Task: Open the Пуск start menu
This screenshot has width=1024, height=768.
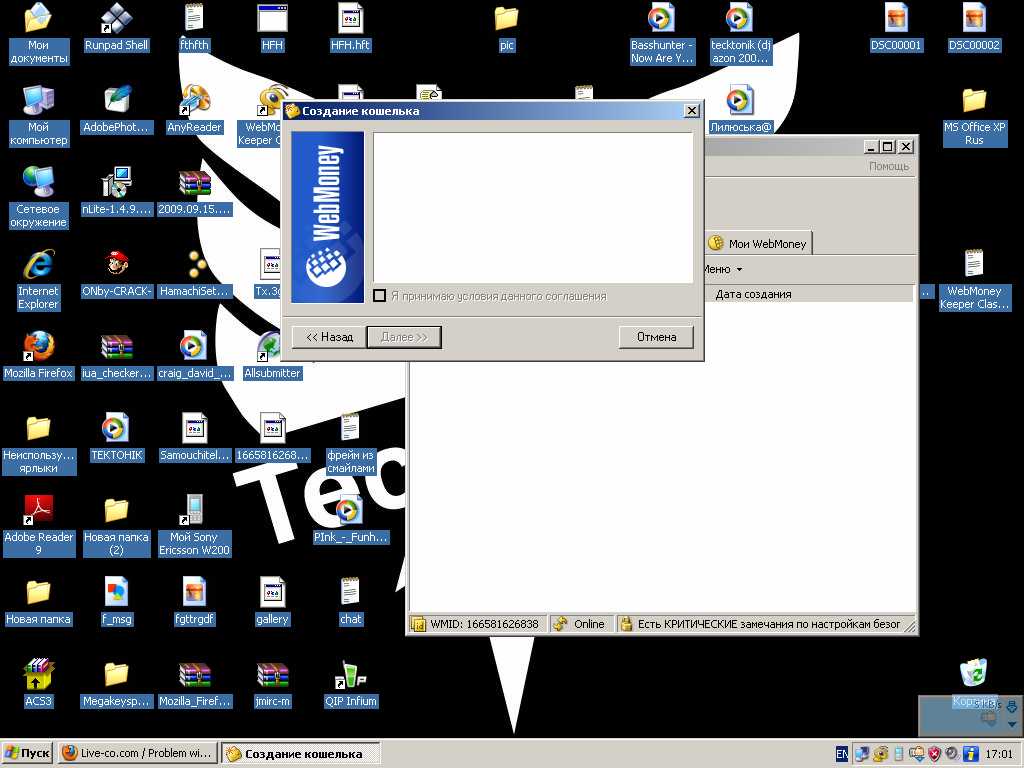Action: [x=28, y=753]
